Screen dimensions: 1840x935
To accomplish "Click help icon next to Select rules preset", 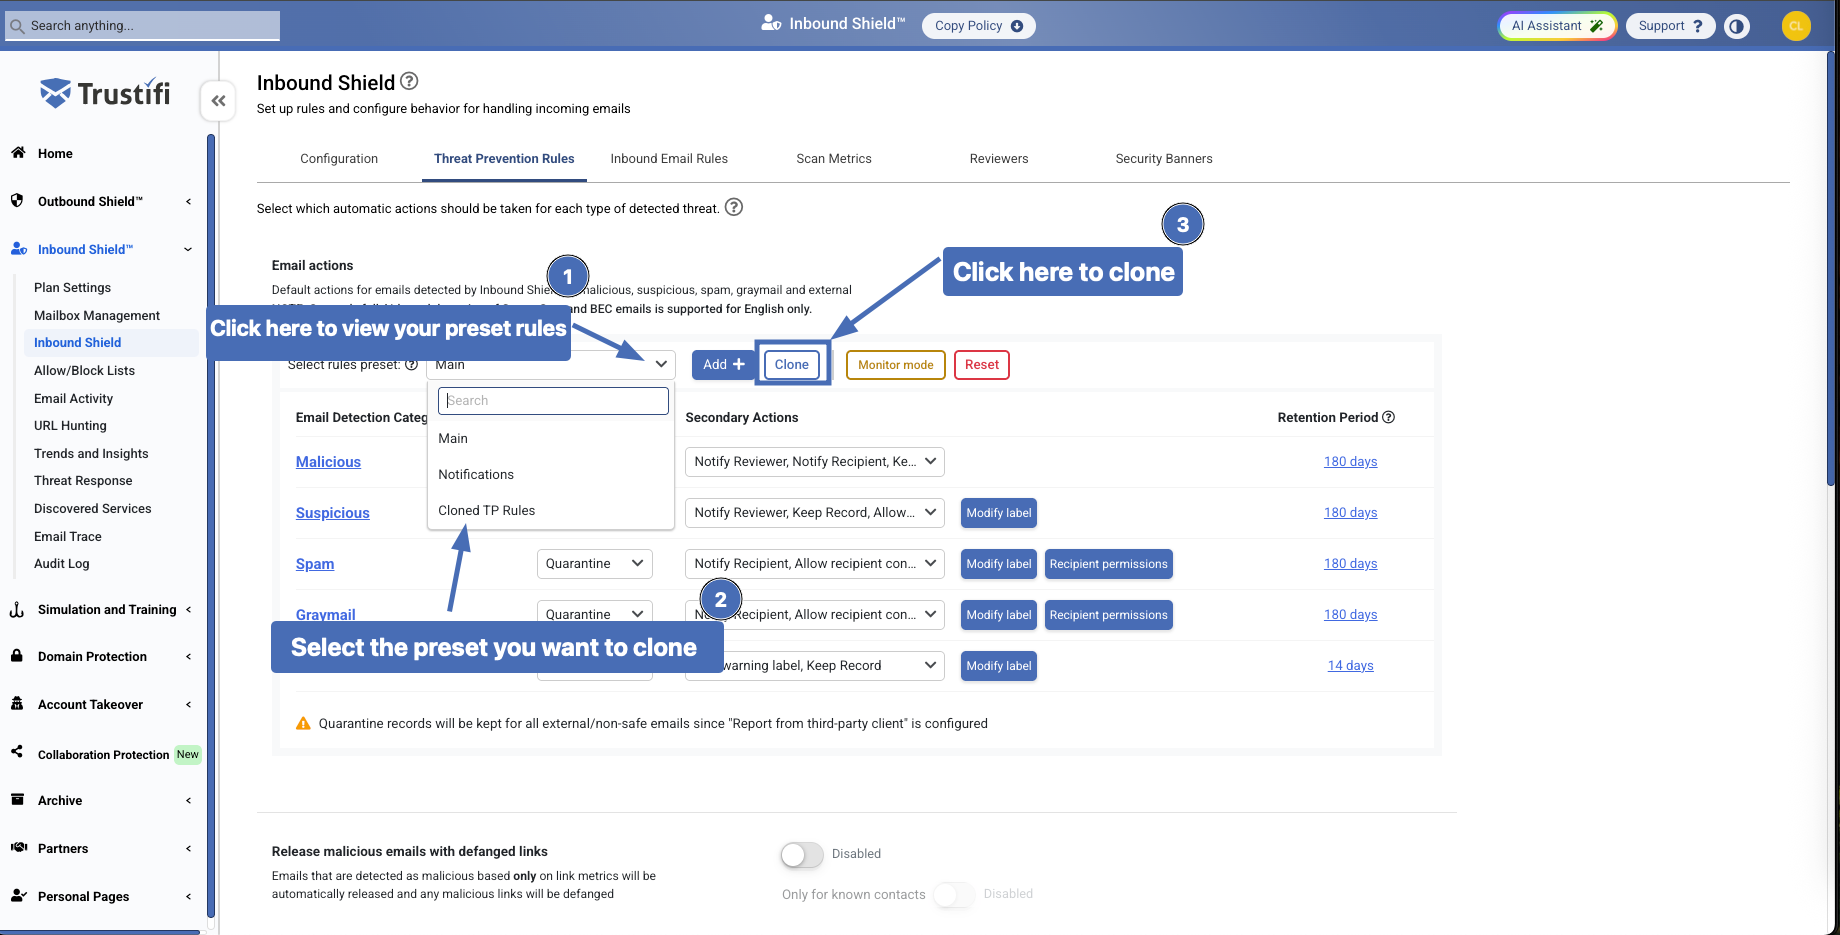I will pyautogui.click(x=411, y=365).
